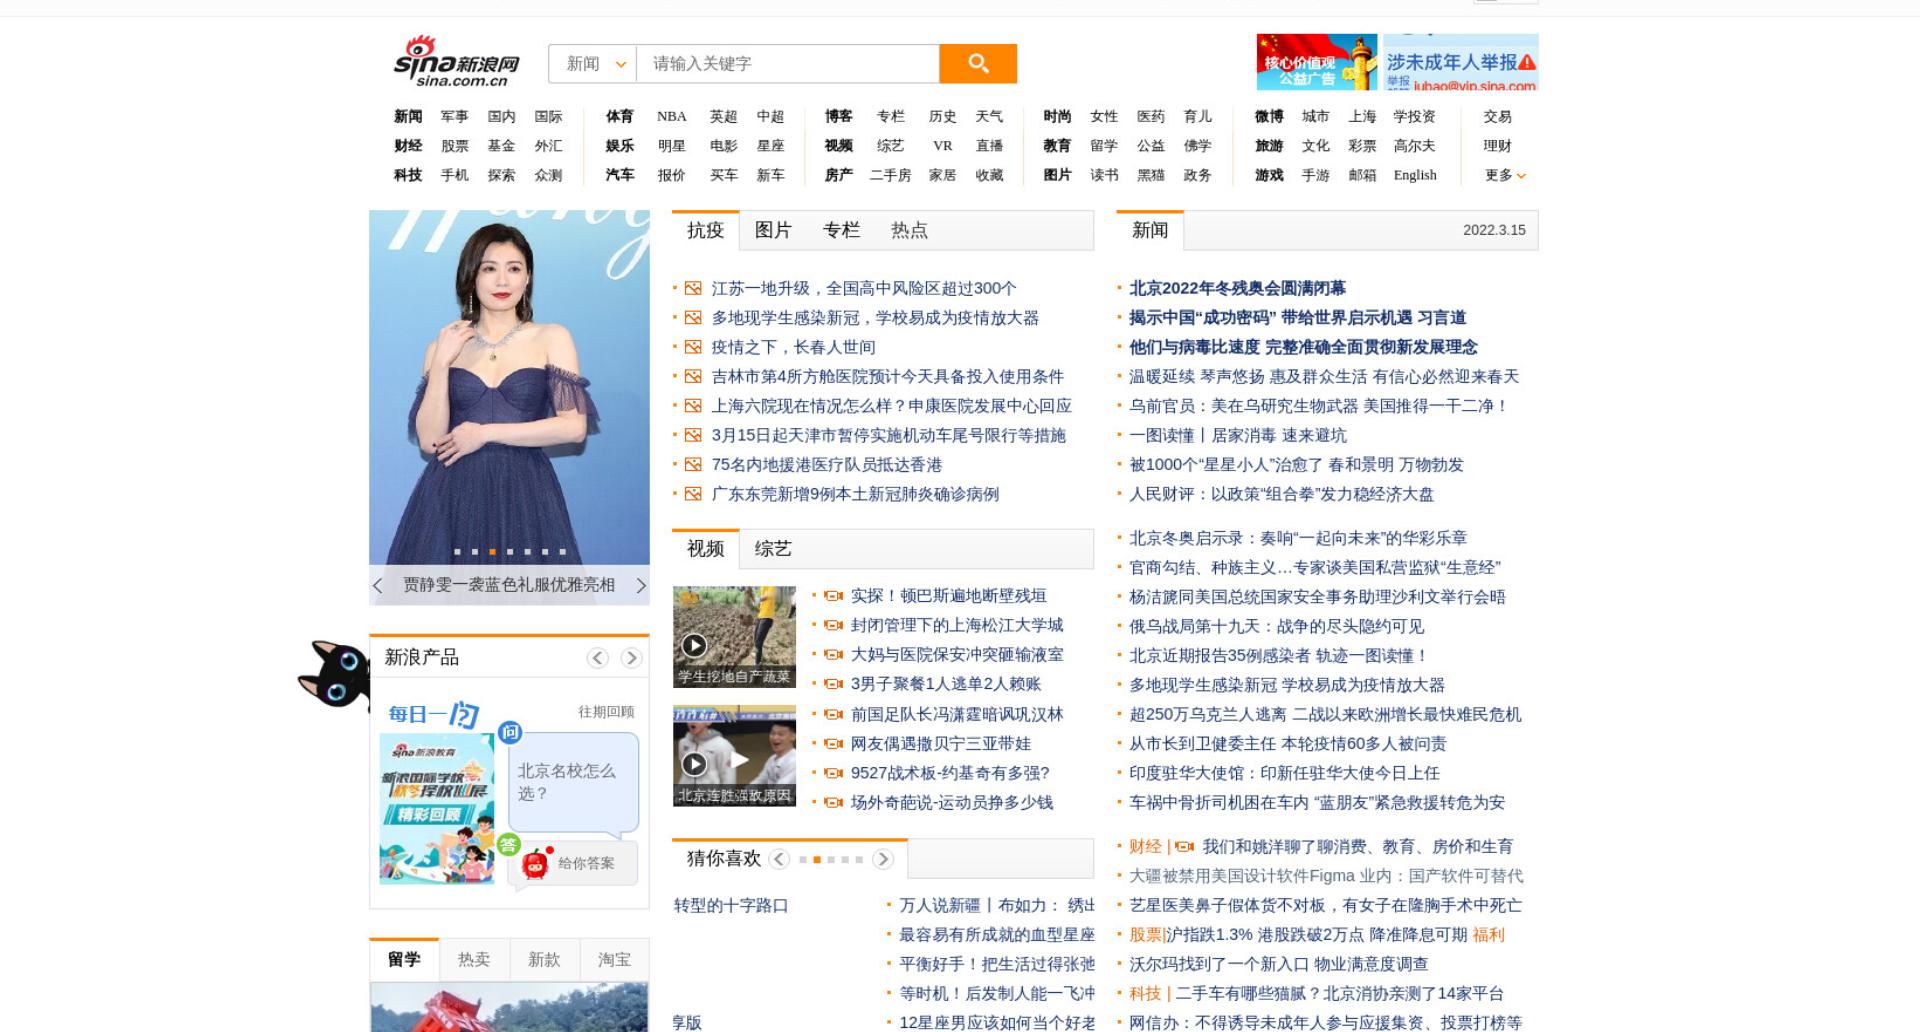
Task: Open 往期回顾 link in 每日一问
Action: 606,712
